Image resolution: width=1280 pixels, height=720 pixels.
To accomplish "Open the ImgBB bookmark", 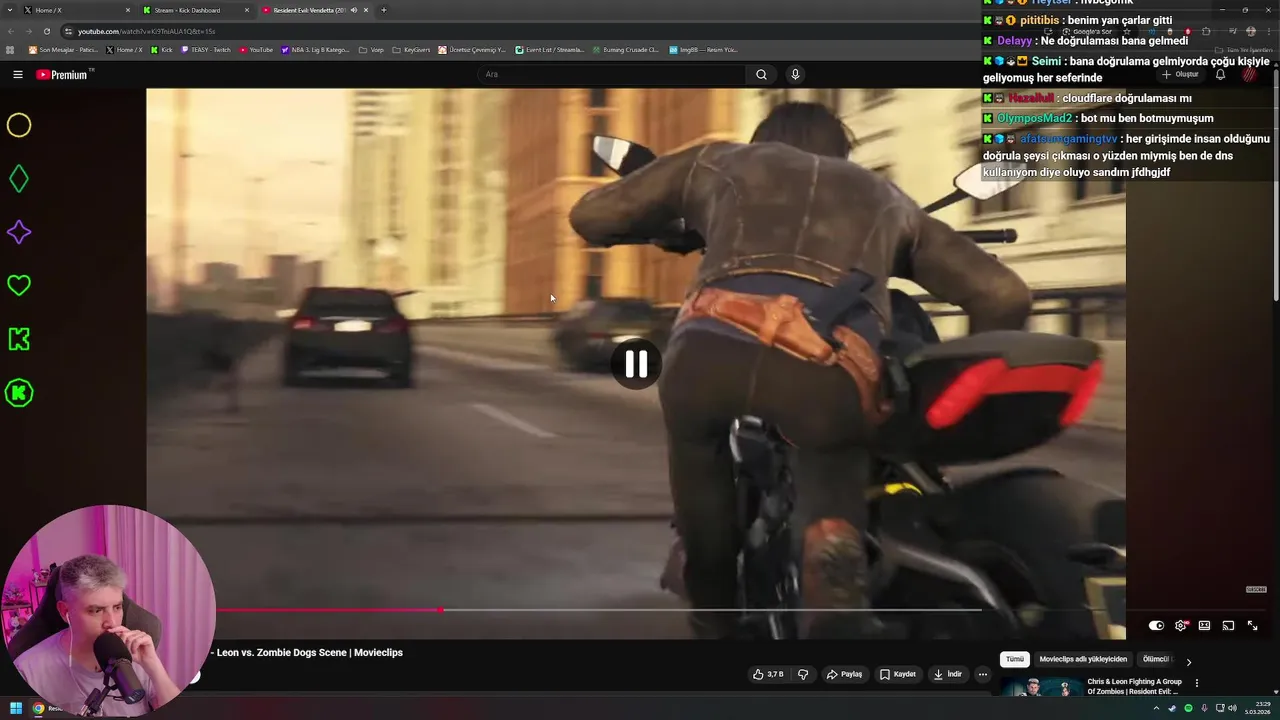I will pos(703,49).
